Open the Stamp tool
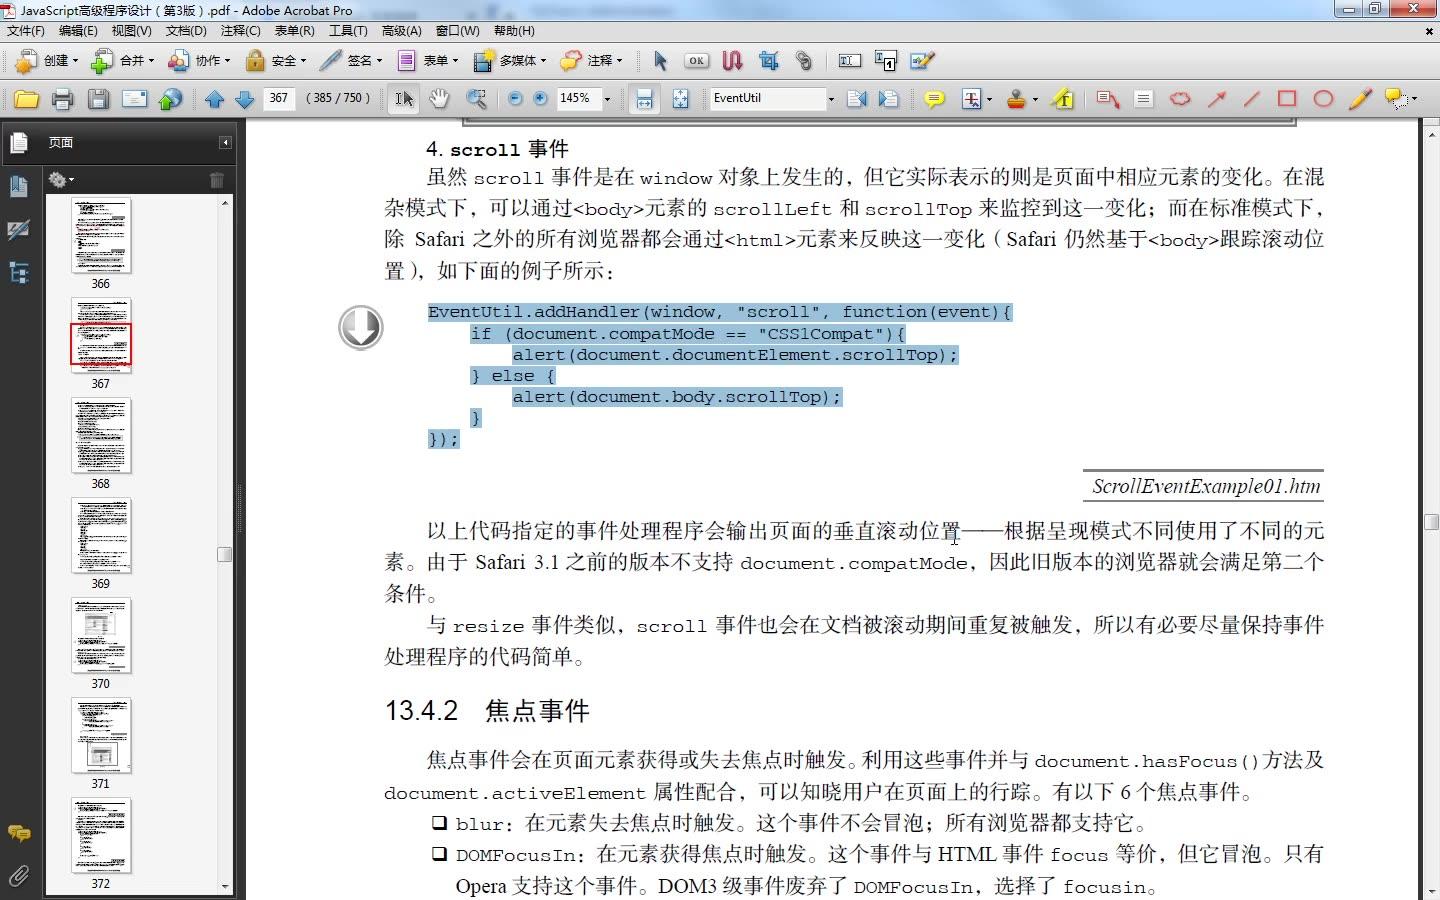This screenshot has height=900, width=1440. 1018,98
